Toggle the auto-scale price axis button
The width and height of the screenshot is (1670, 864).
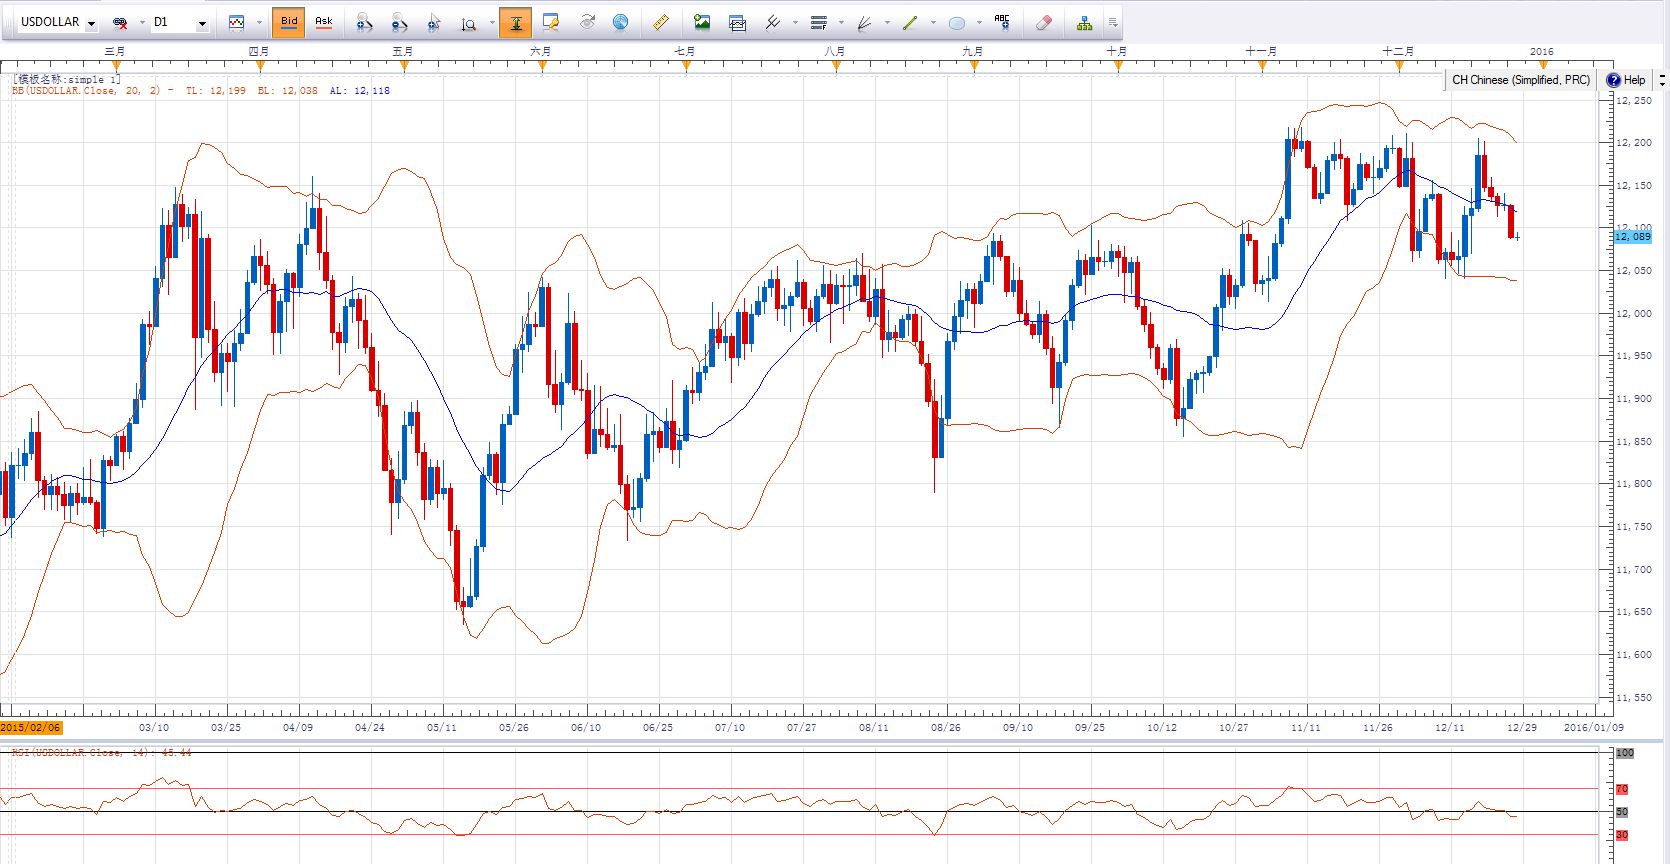pyautogui.click(x=516, y=22)
